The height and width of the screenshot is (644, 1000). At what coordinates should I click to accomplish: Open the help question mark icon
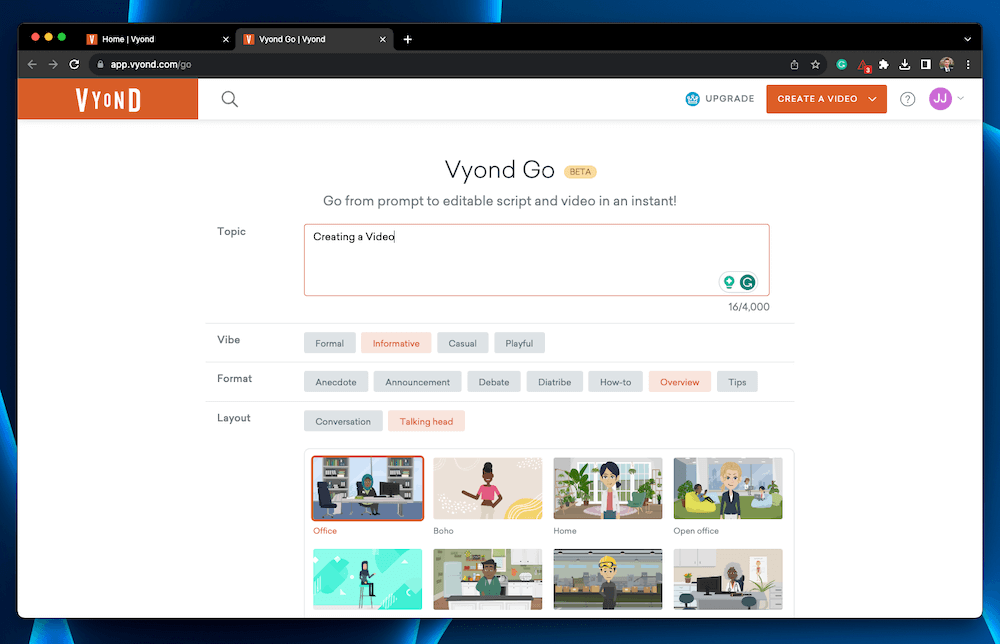click(x=908, y=99)
